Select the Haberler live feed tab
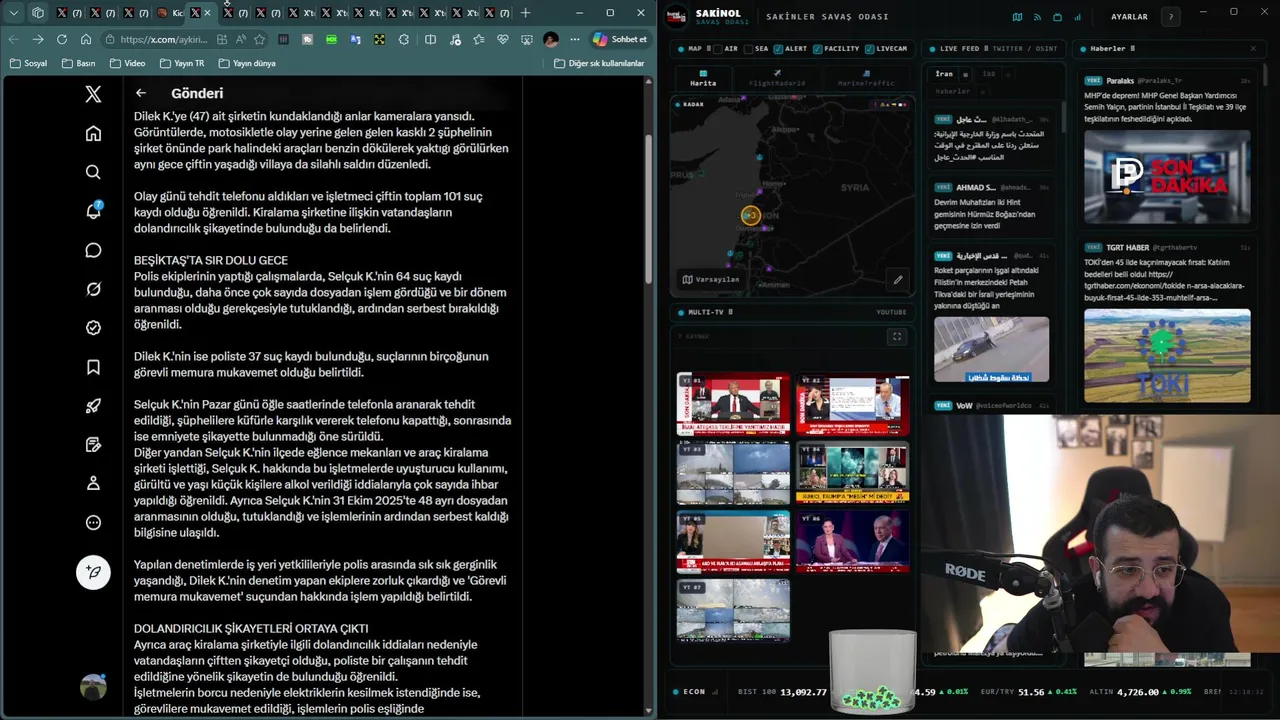 point(952,91)
